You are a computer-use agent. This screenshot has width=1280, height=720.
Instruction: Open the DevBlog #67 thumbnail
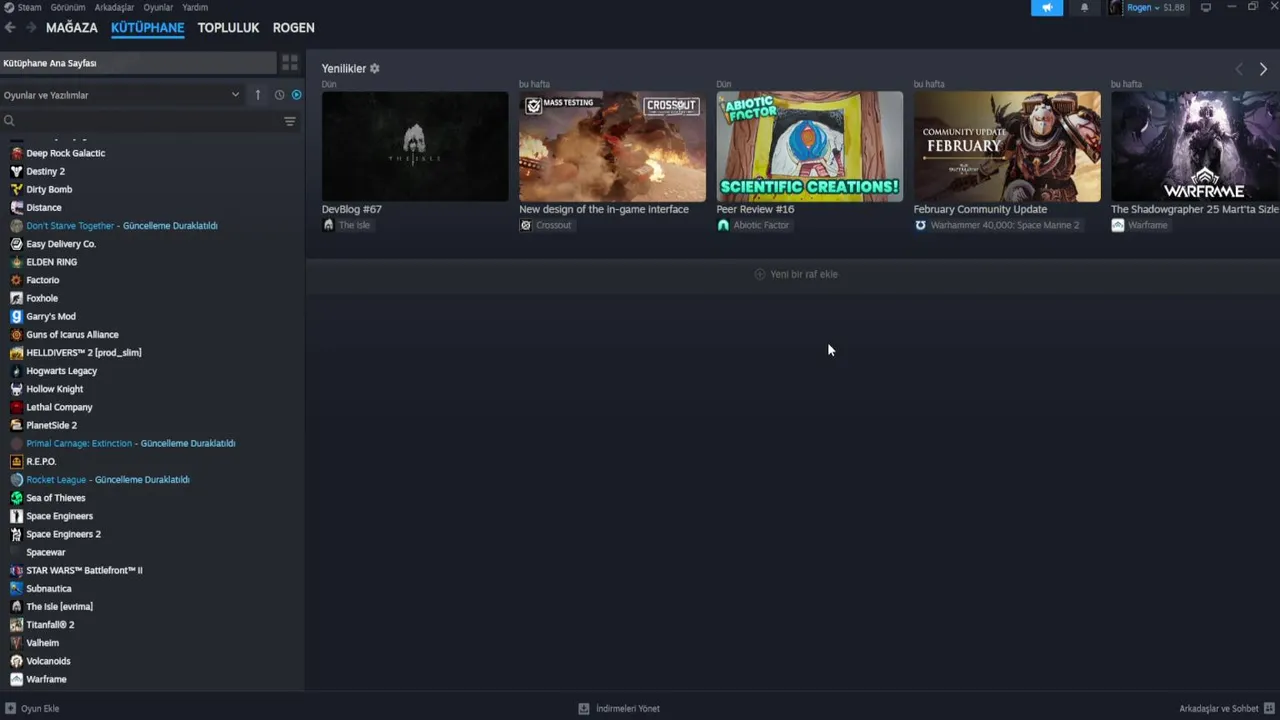[415, 147]
